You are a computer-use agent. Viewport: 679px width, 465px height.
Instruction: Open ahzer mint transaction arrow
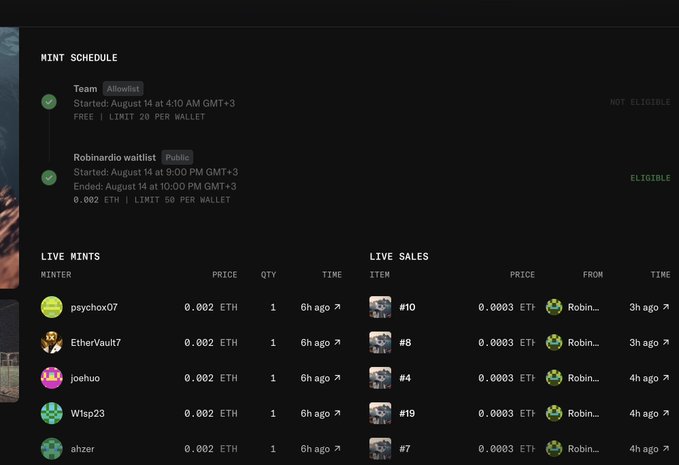point(337,449)
